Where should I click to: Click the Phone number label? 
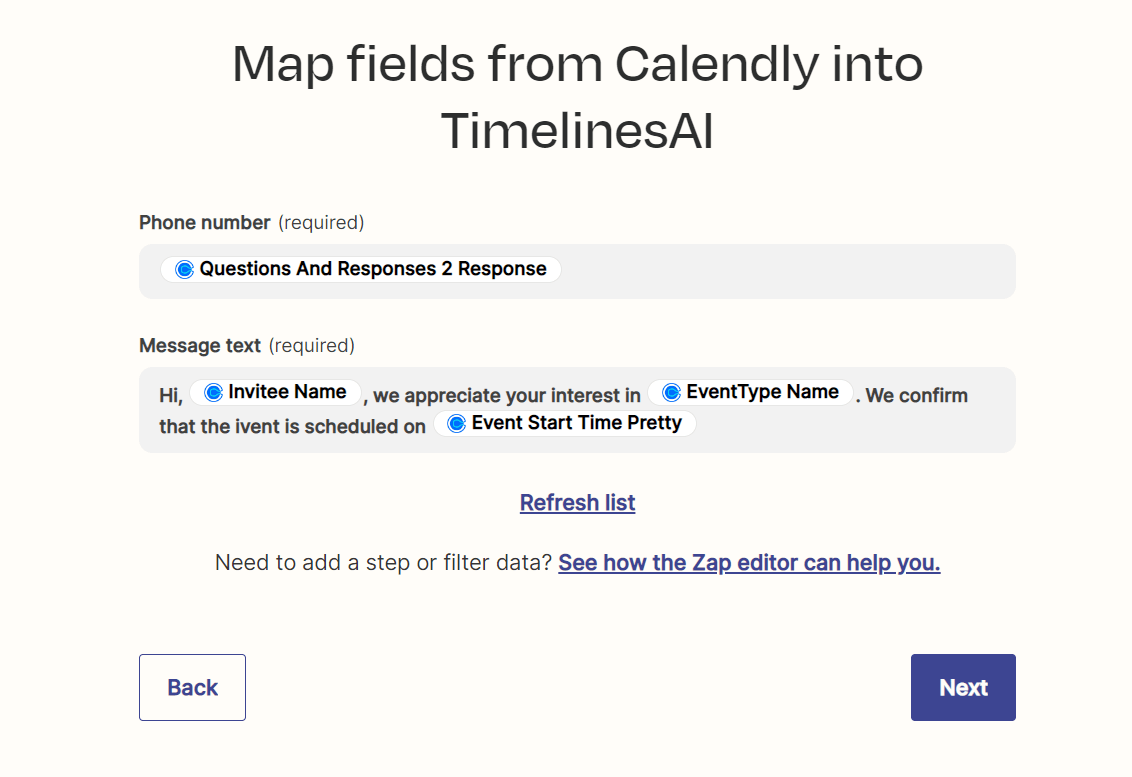coord(205,222)
